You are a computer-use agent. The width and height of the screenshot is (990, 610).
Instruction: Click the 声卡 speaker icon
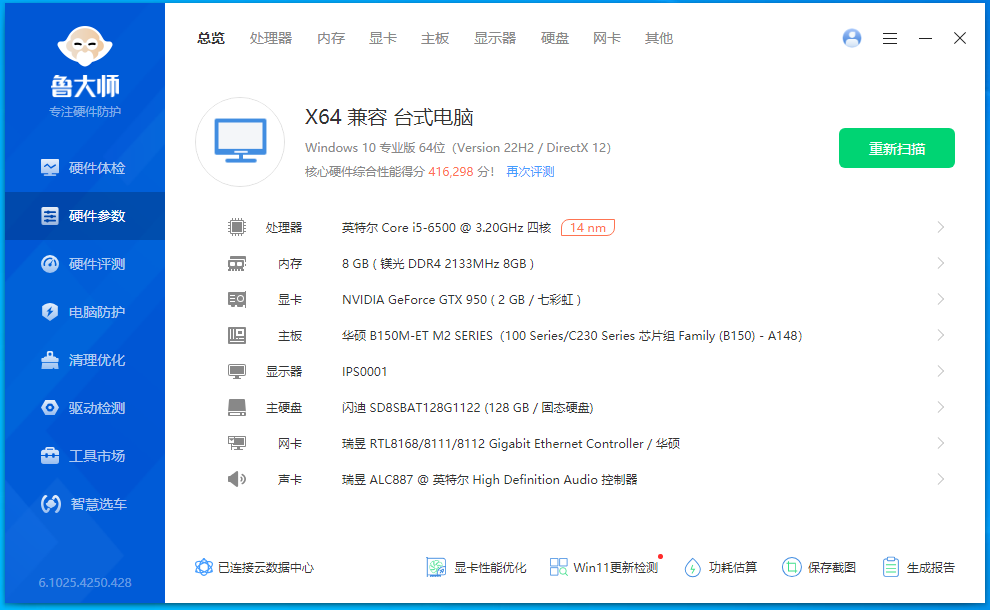(x=237, y=479)
